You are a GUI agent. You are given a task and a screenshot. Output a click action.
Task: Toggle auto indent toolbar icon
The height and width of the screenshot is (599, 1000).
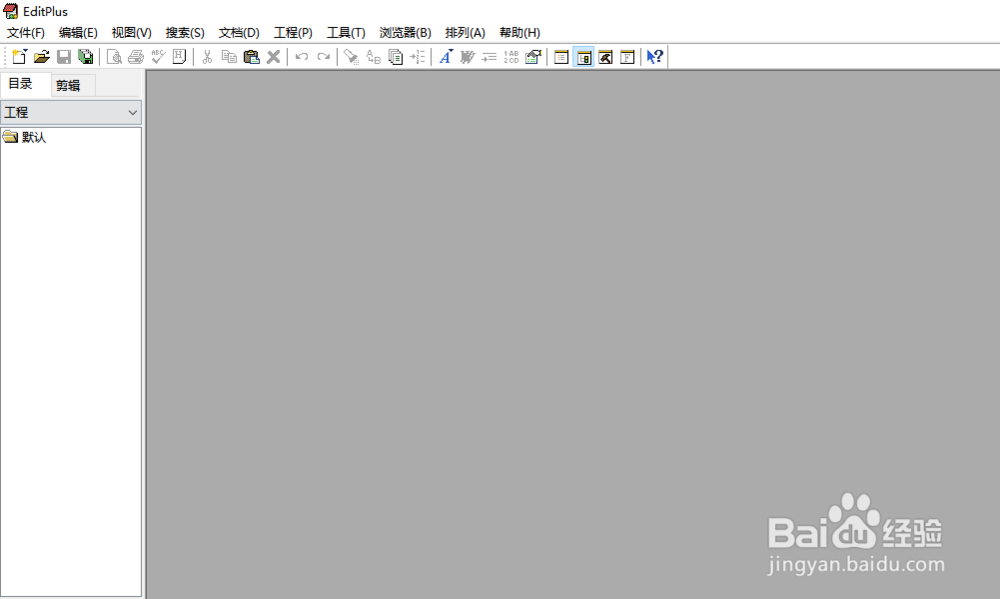click(x=489, y=57)
